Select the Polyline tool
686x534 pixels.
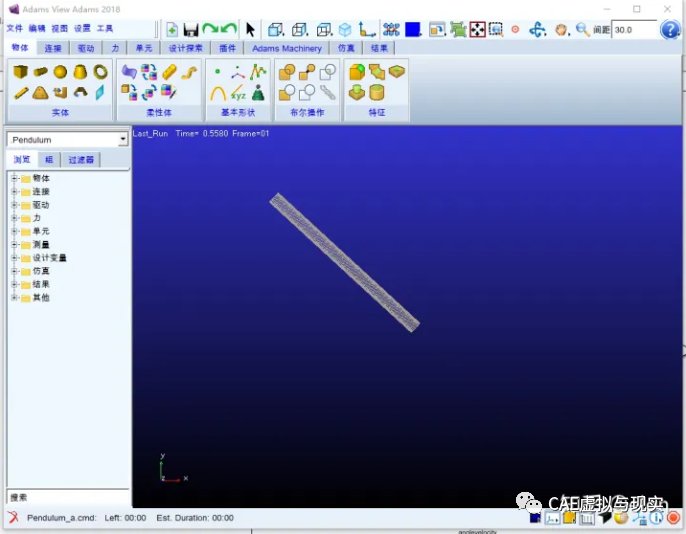click(x=258, y=72)
